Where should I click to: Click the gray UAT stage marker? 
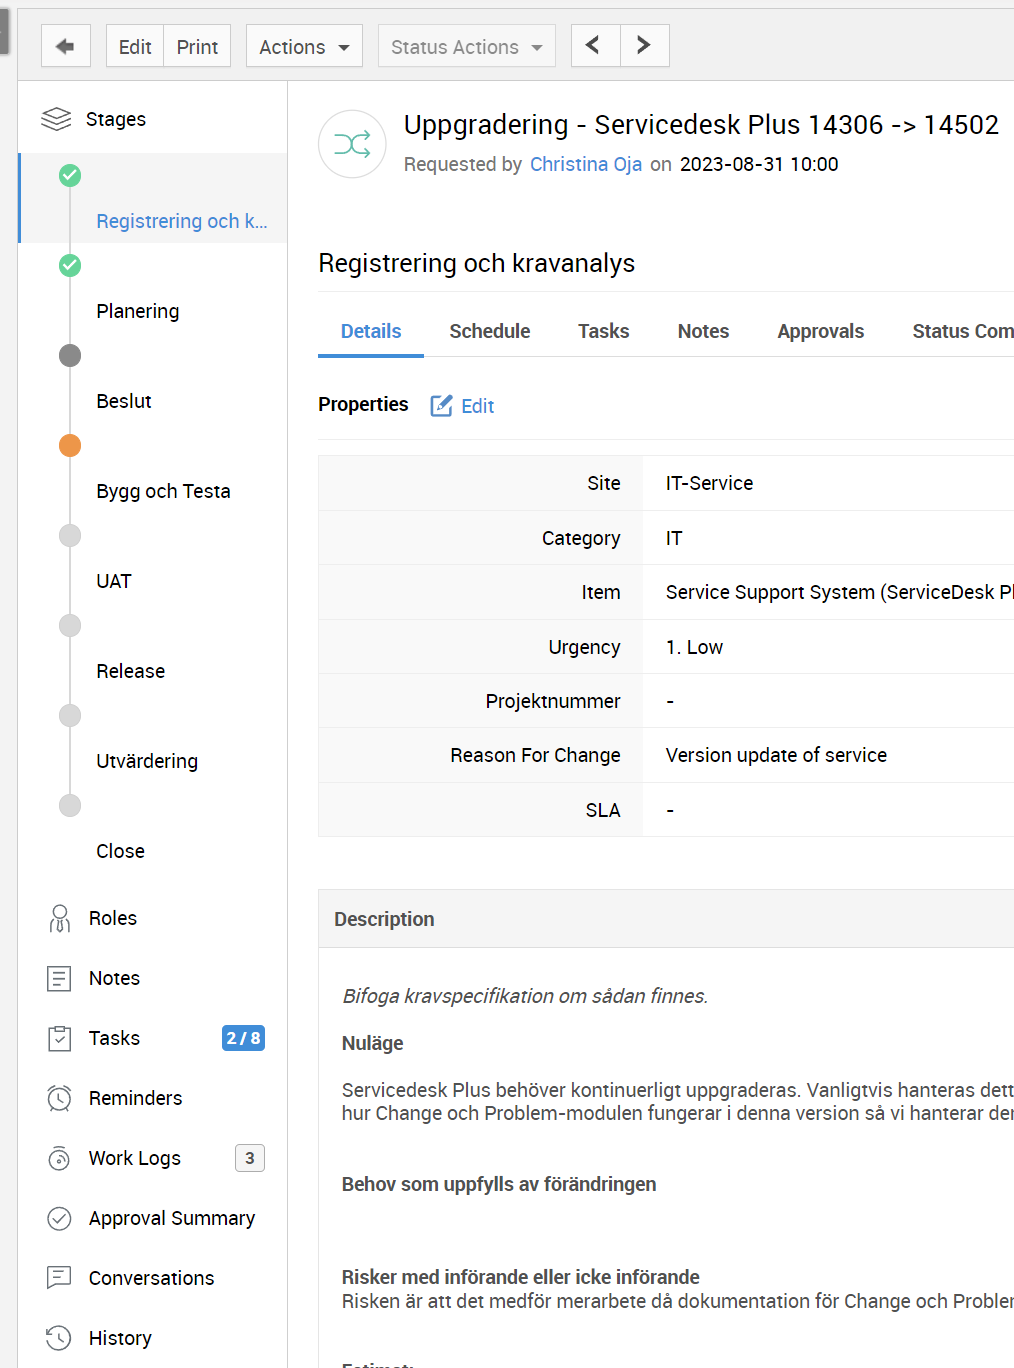70,536
